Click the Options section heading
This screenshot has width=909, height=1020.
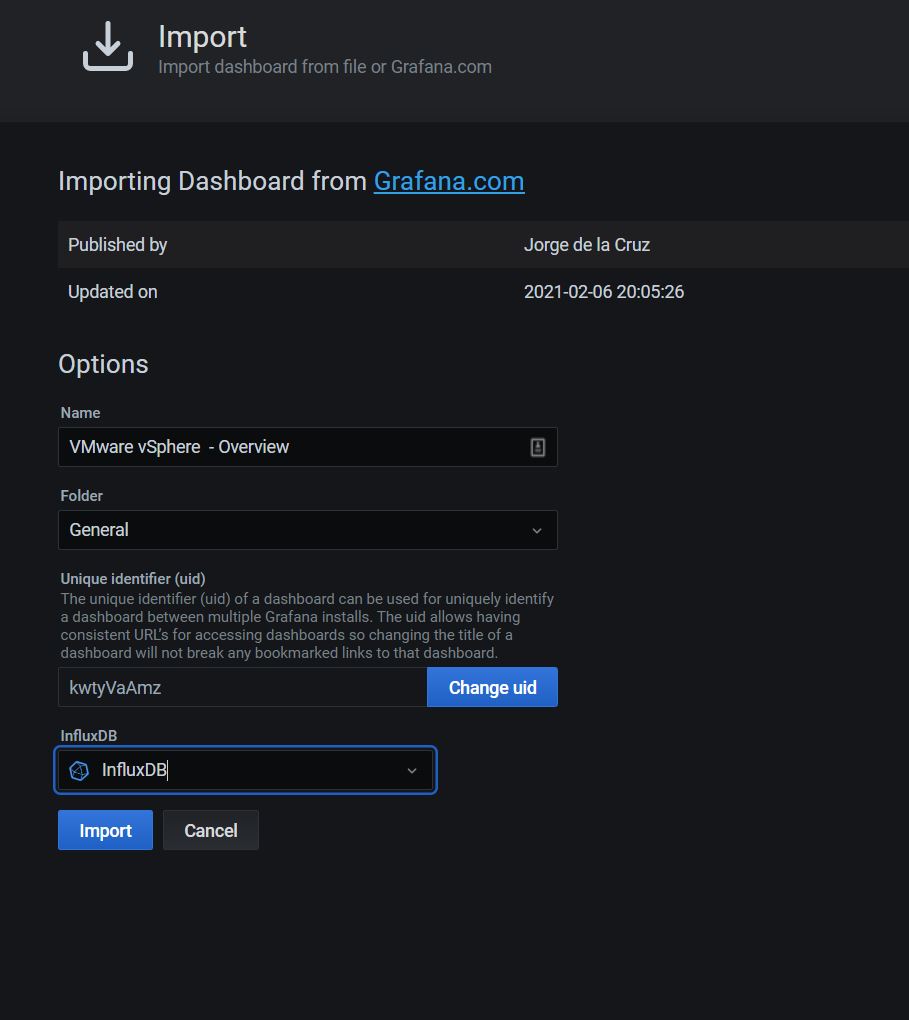pyautogui.click(x=103, y=364)
